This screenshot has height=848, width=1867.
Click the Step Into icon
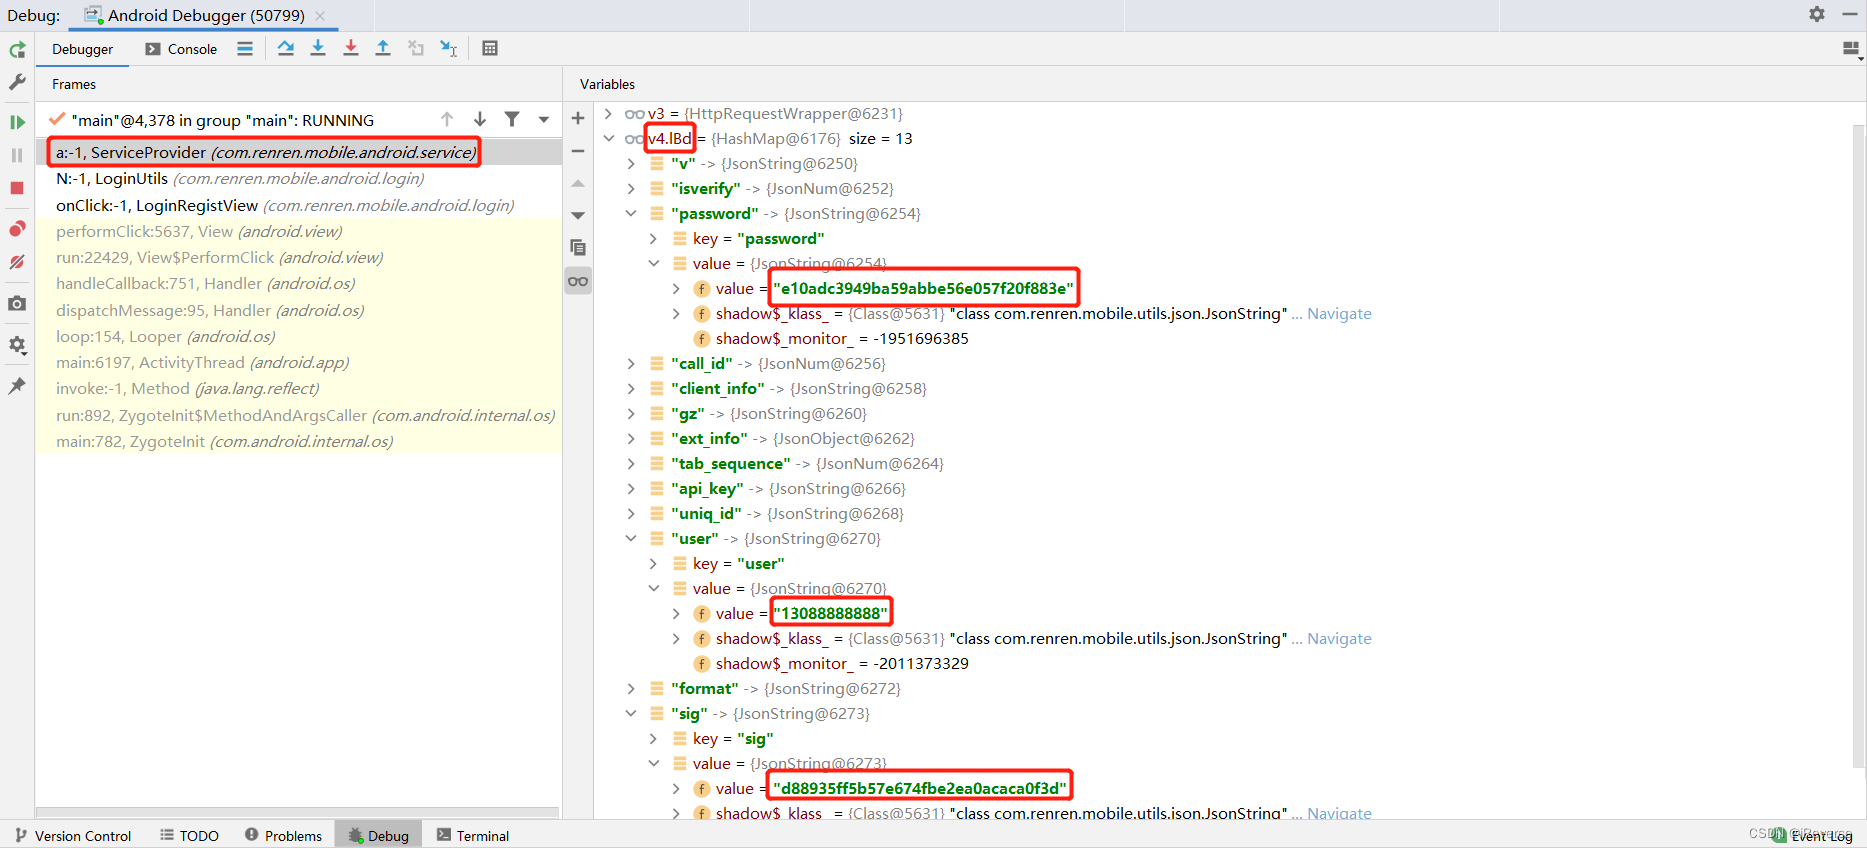pyautogui.click(x=318, y=48)
